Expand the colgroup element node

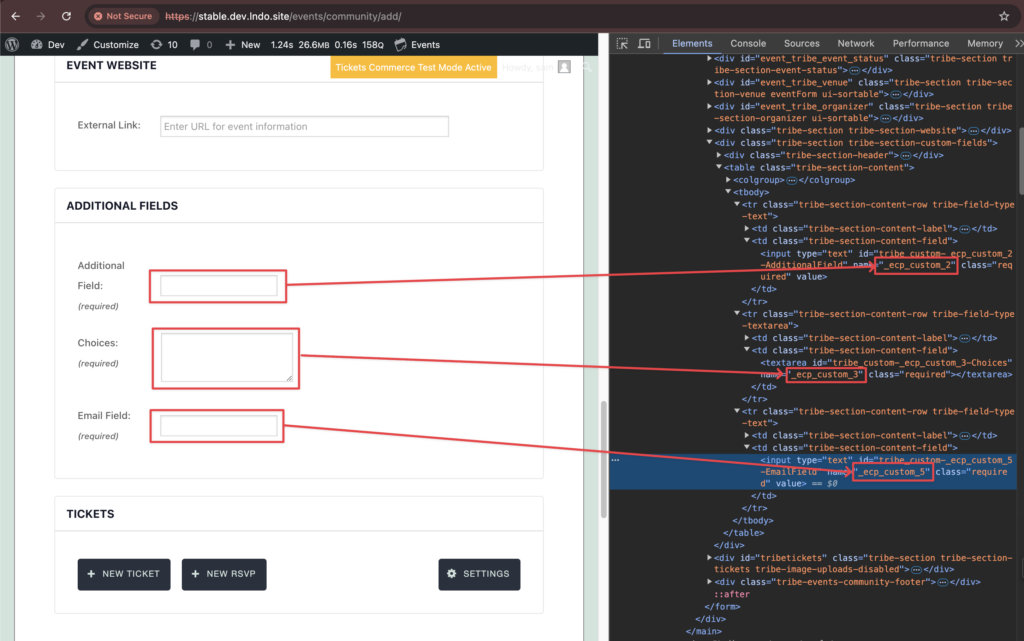click(728, 180)
